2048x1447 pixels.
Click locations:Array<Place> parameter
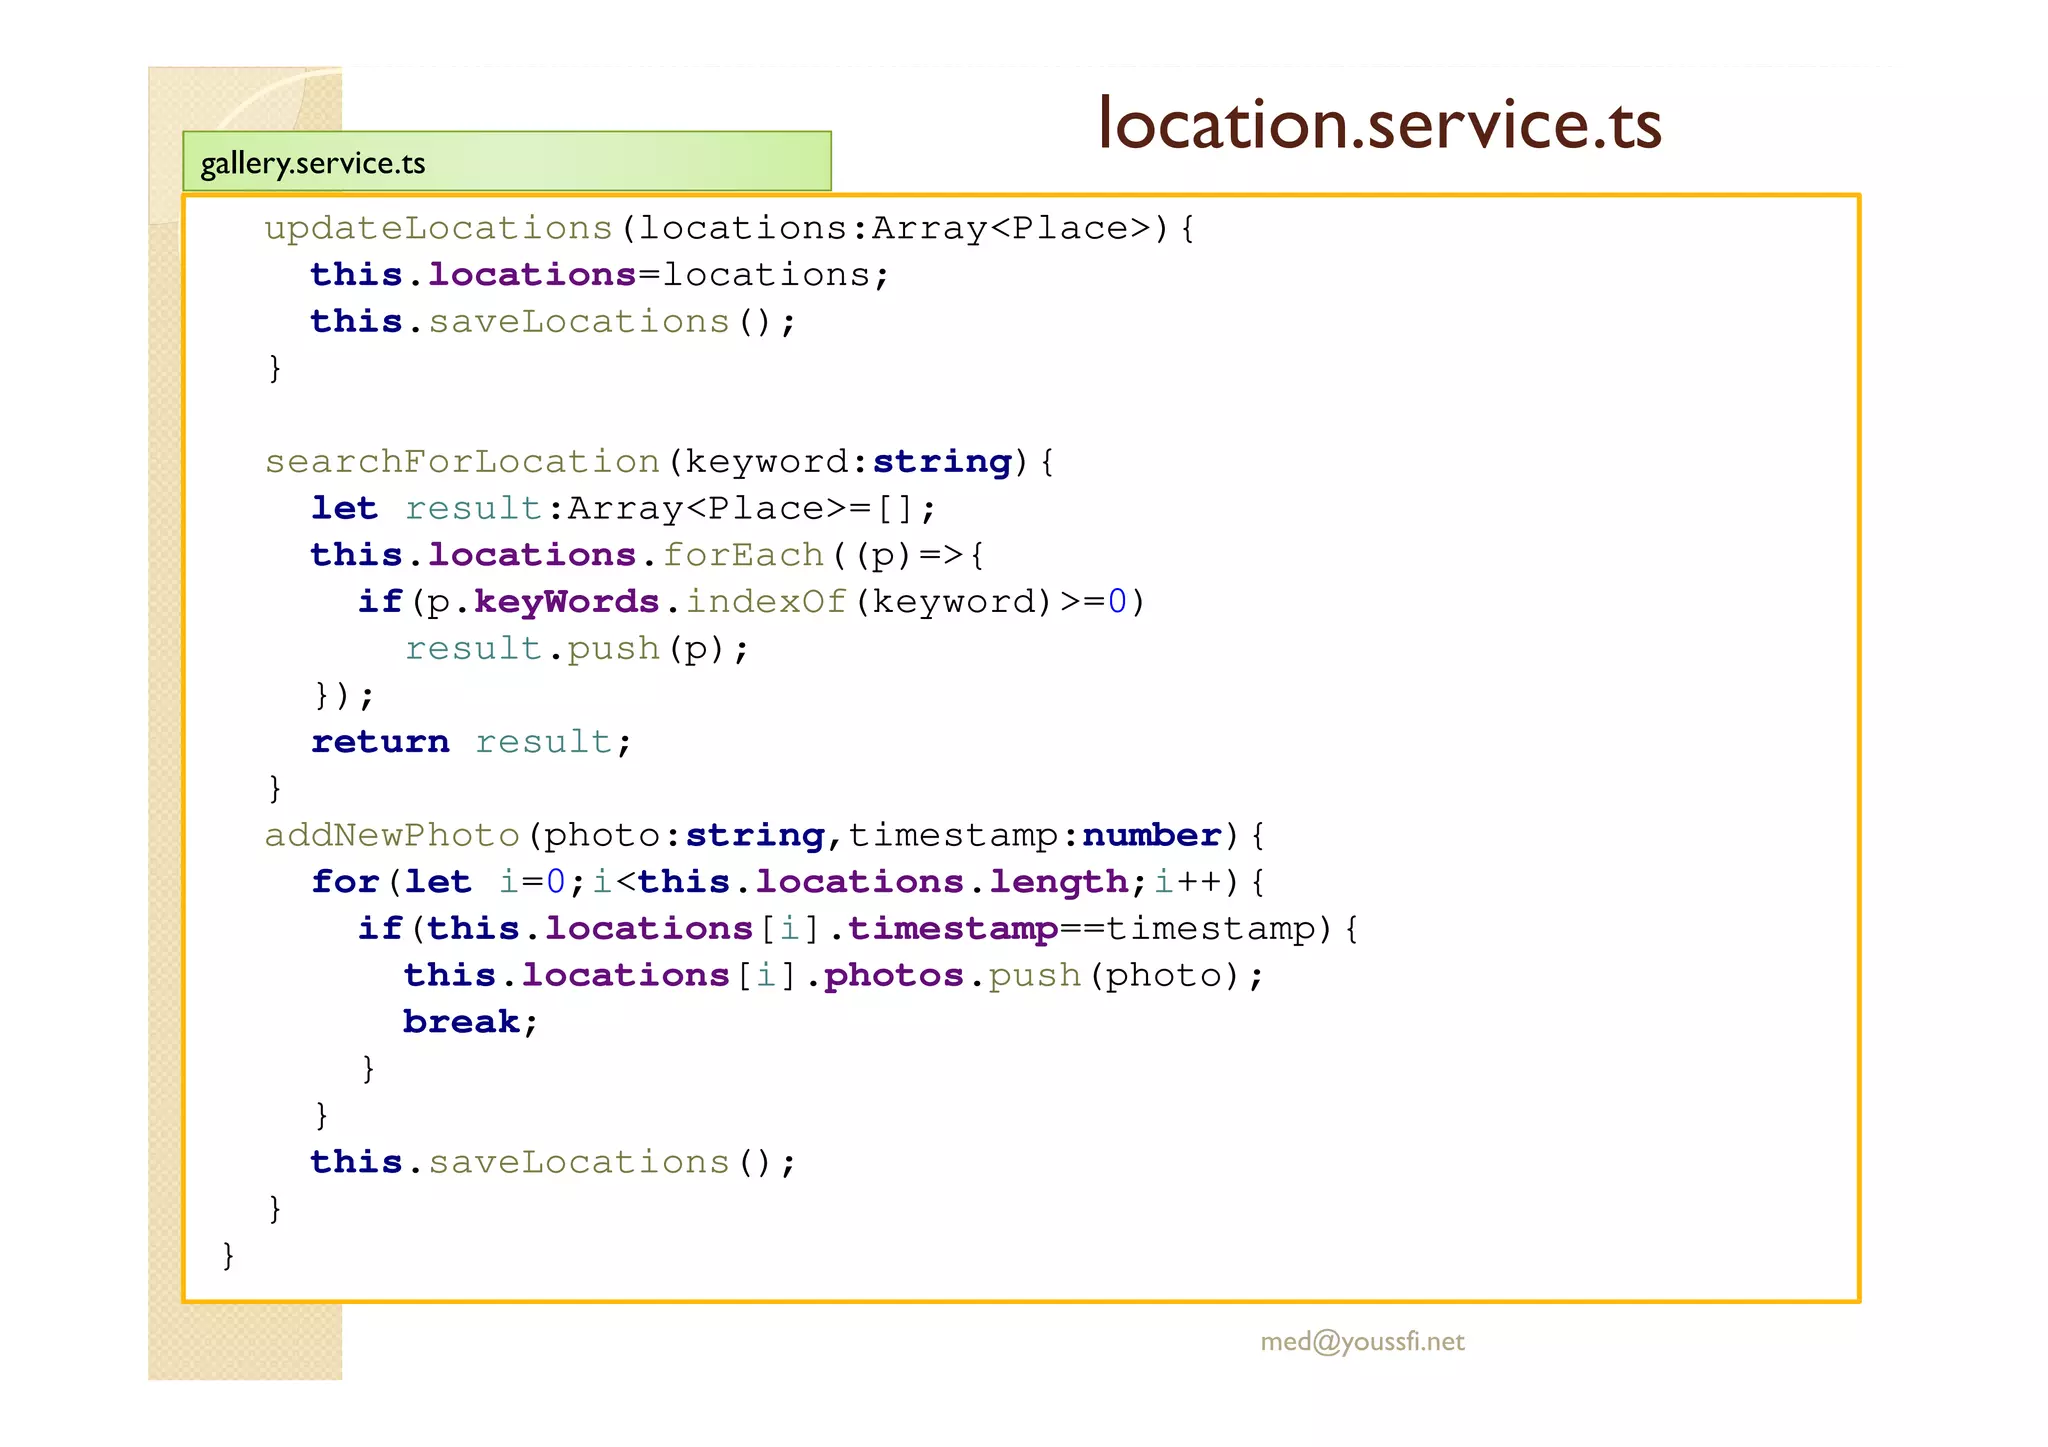click(895, 229)
